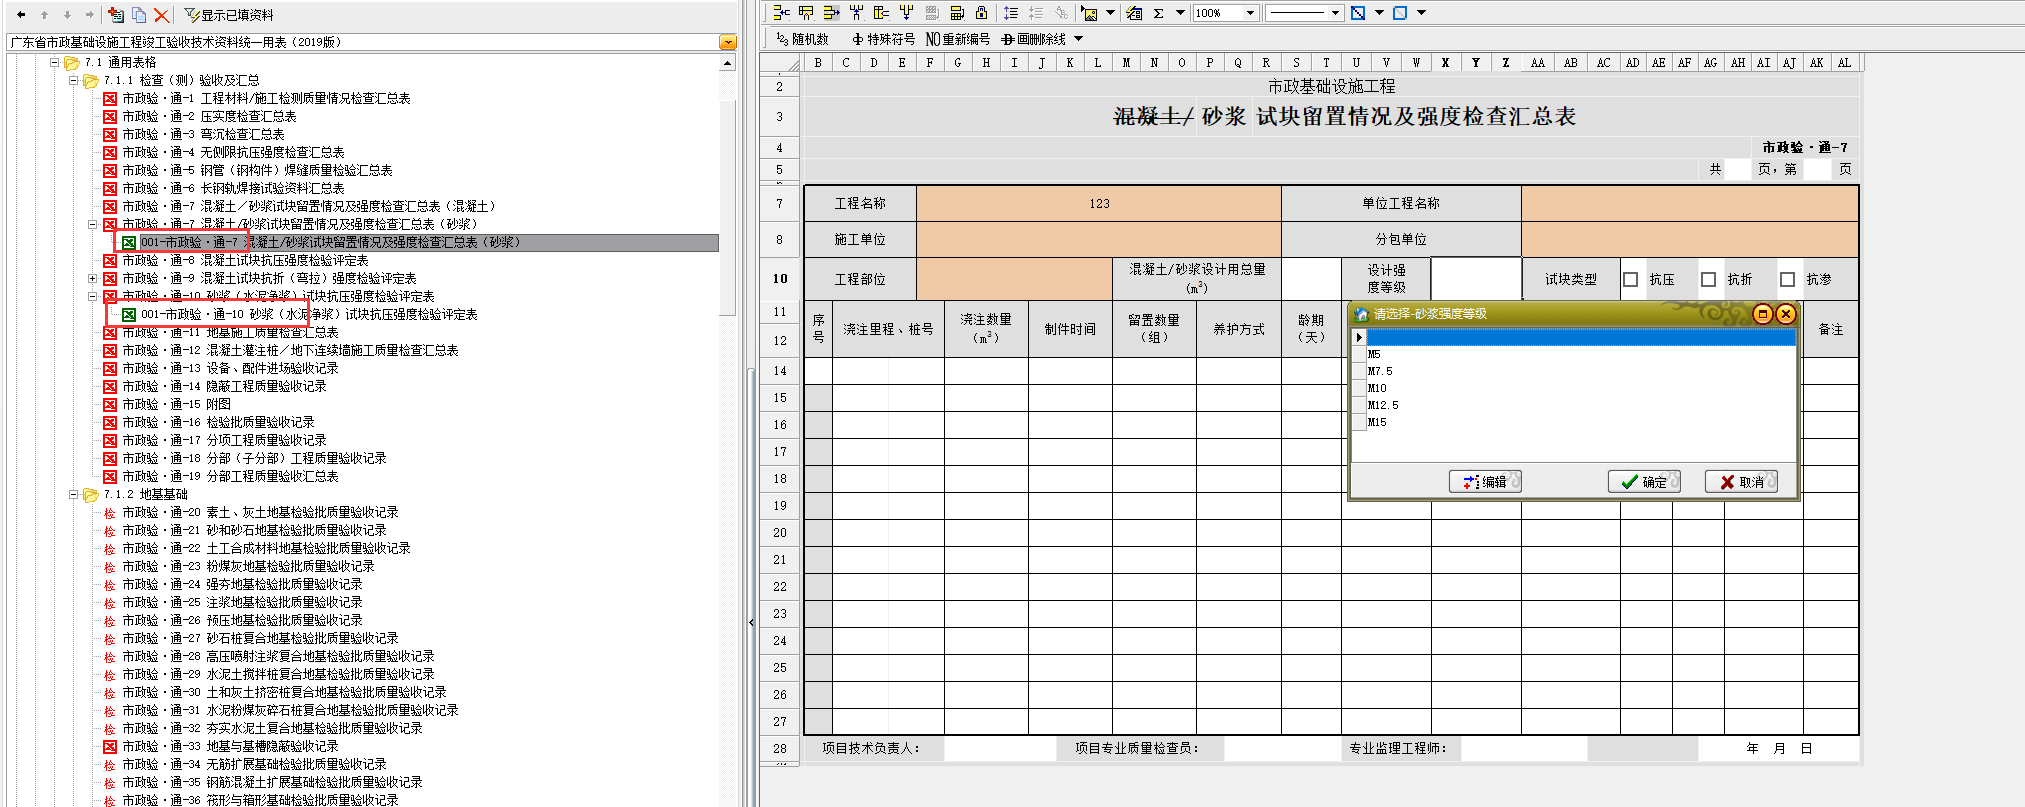
Task: Click the 确定 confirm button in the dialog
Action: [1644, 482]
